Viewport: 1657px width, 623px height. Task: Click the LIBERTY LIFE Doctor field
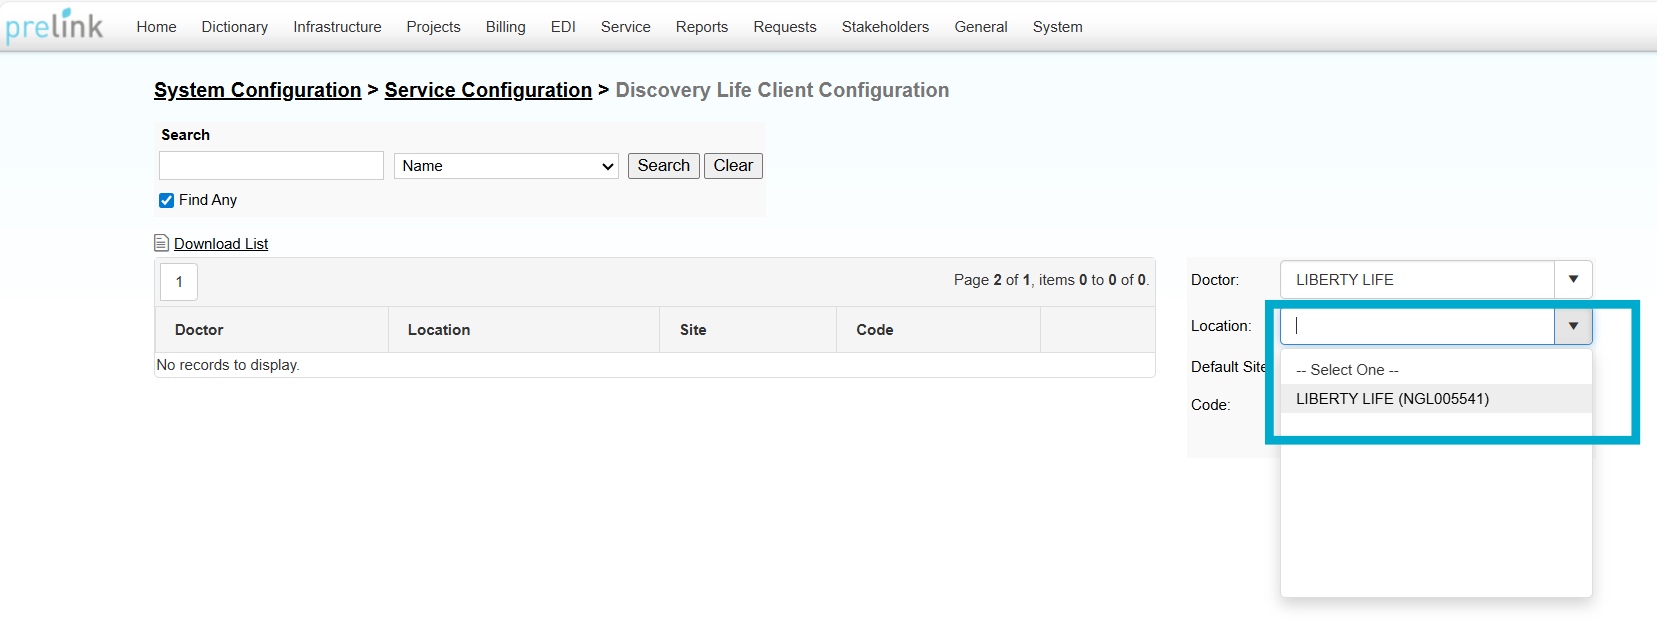(1418, 280)
